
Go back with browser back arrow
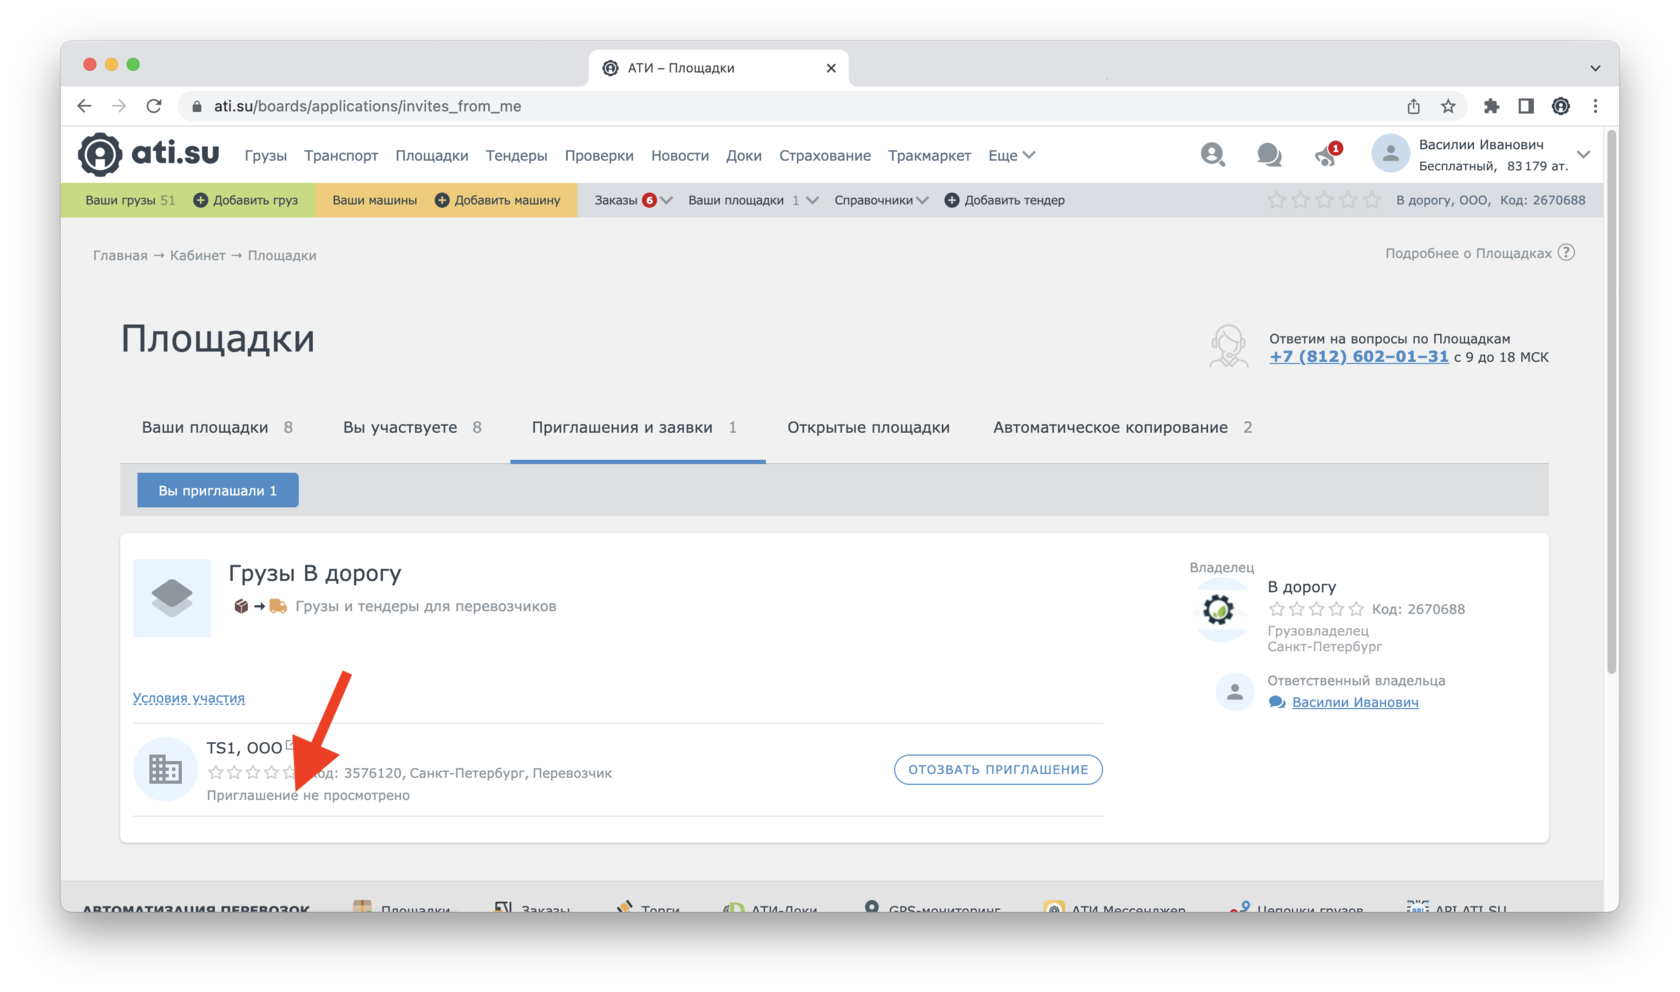(x=85, y=106)
